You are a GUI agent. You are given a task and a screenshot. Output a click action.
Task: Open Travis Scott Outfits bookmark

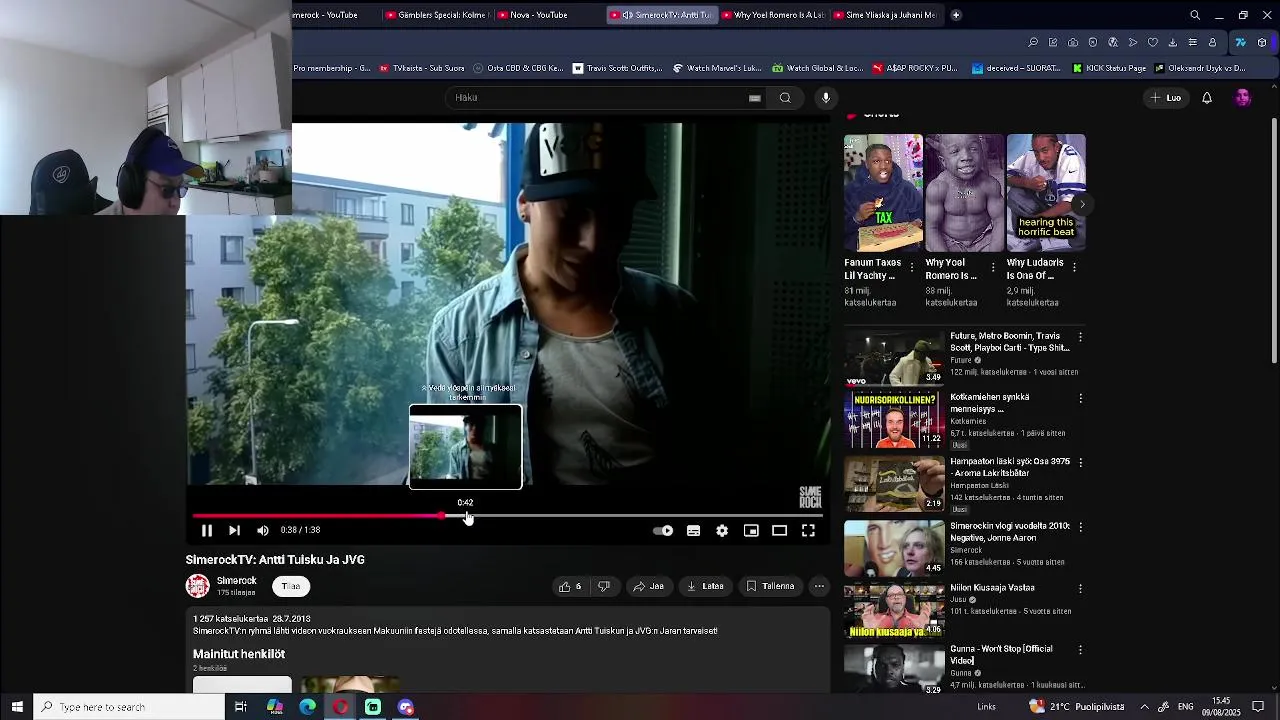click(617, 68)
